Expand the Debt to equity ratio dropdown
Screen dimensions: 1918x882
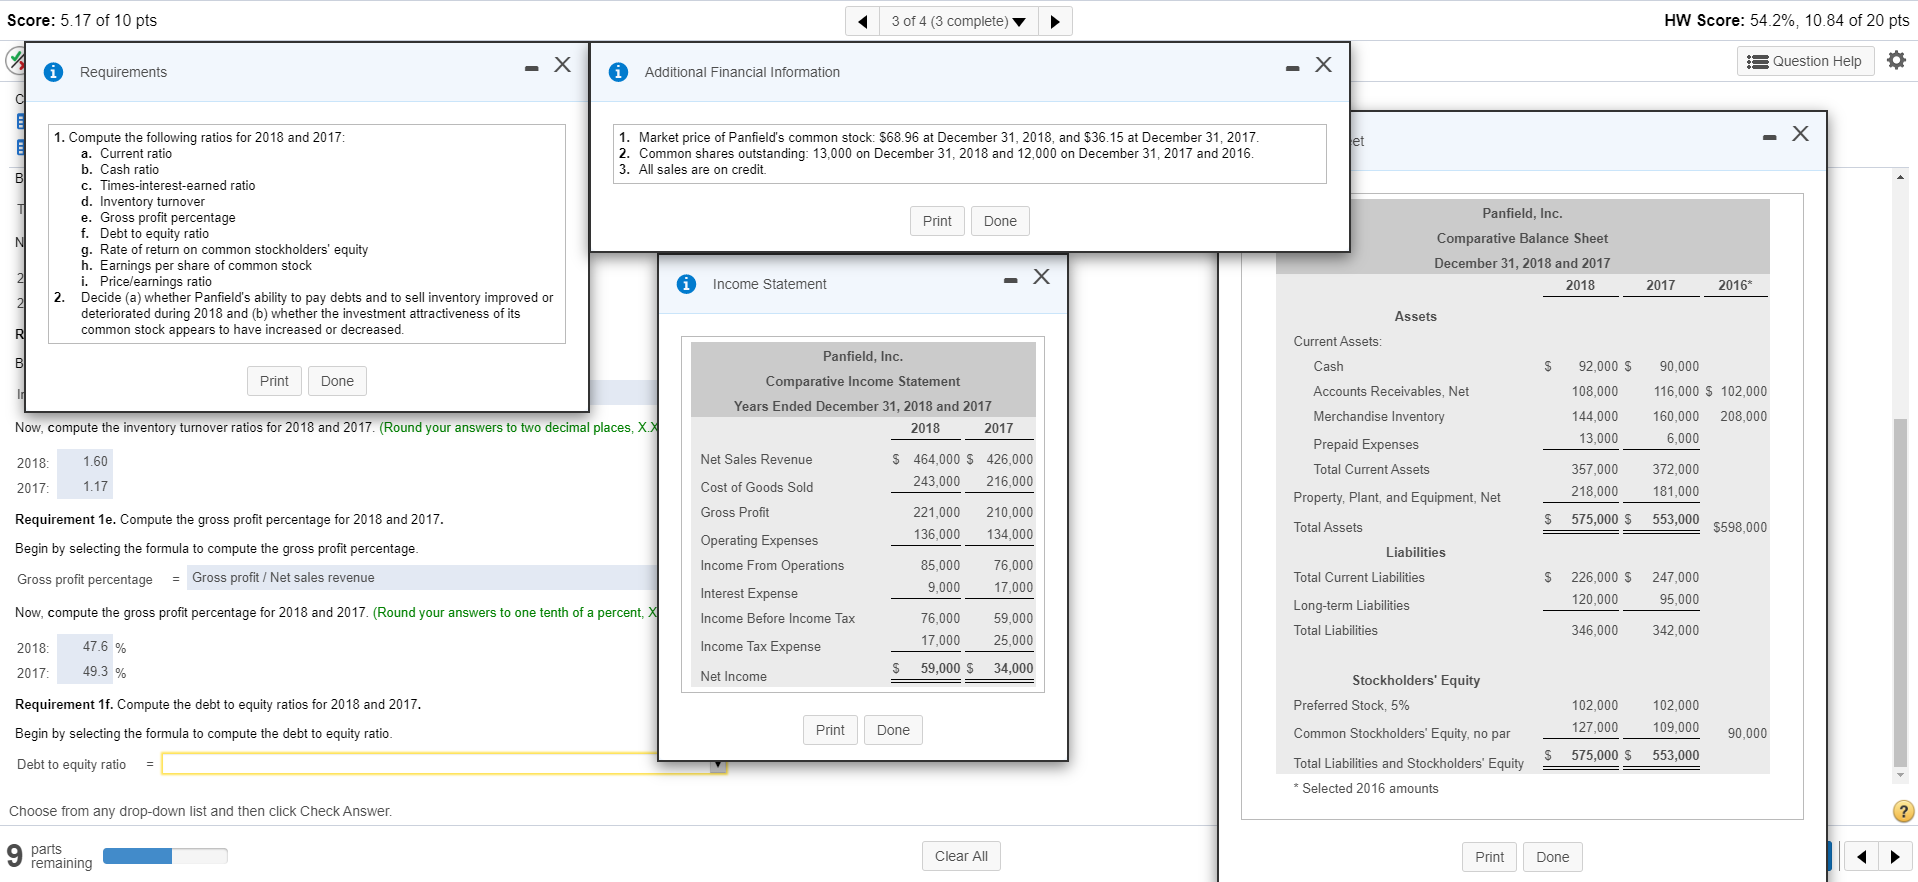click(x=717, y=765)
